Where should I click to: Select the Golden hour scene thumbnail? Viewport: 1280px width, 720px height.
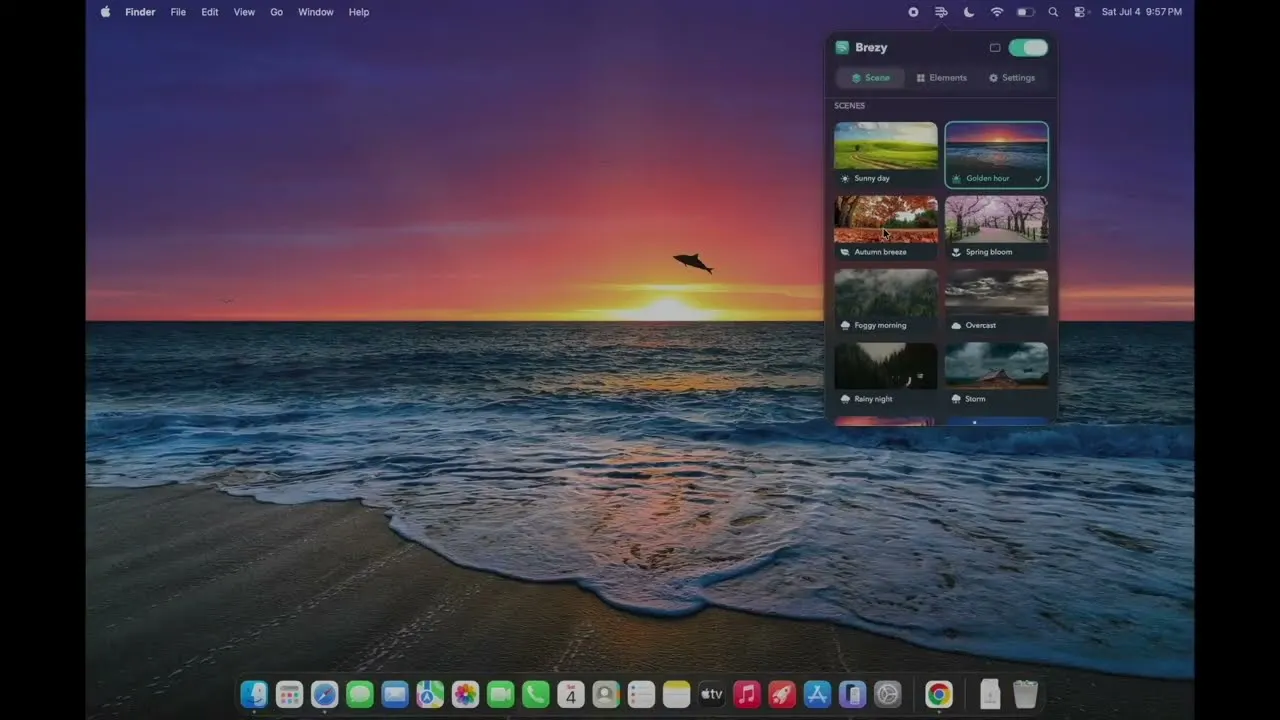pos(997,154)
